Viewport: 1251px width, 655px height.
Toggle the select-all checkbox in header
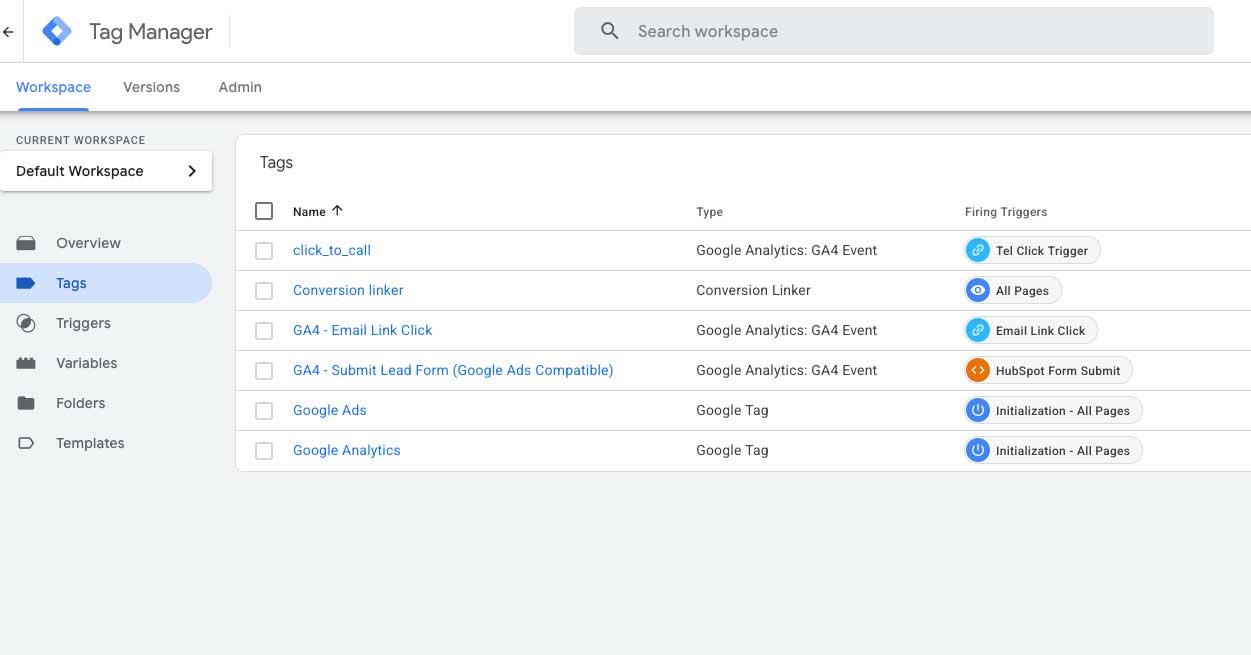(x=264, y=211)
